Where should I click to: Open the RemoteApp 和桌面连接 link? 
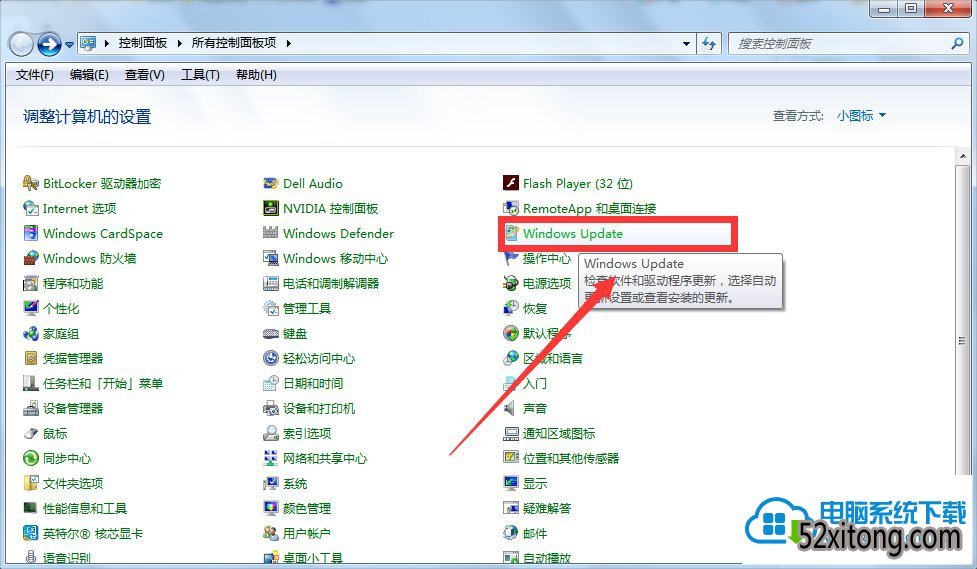589,208
